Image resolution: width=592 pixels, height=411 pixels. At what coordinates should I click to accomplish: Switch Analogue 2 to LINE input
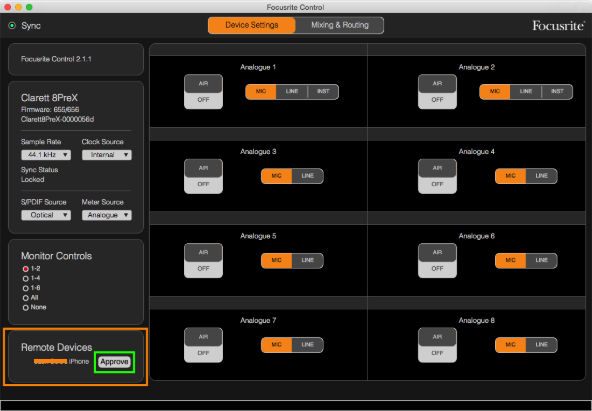coord(526,92)
